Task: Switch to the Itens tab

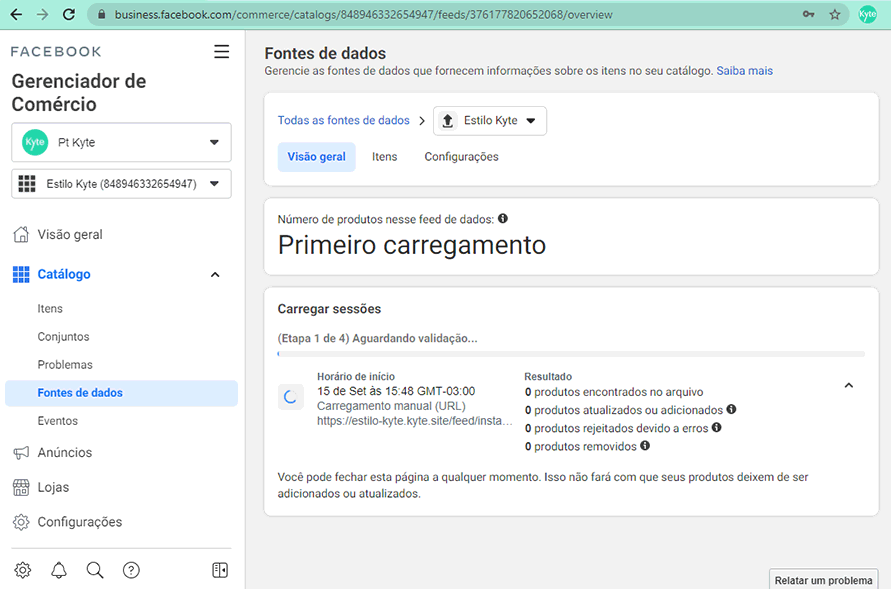Action: (385, 157)
